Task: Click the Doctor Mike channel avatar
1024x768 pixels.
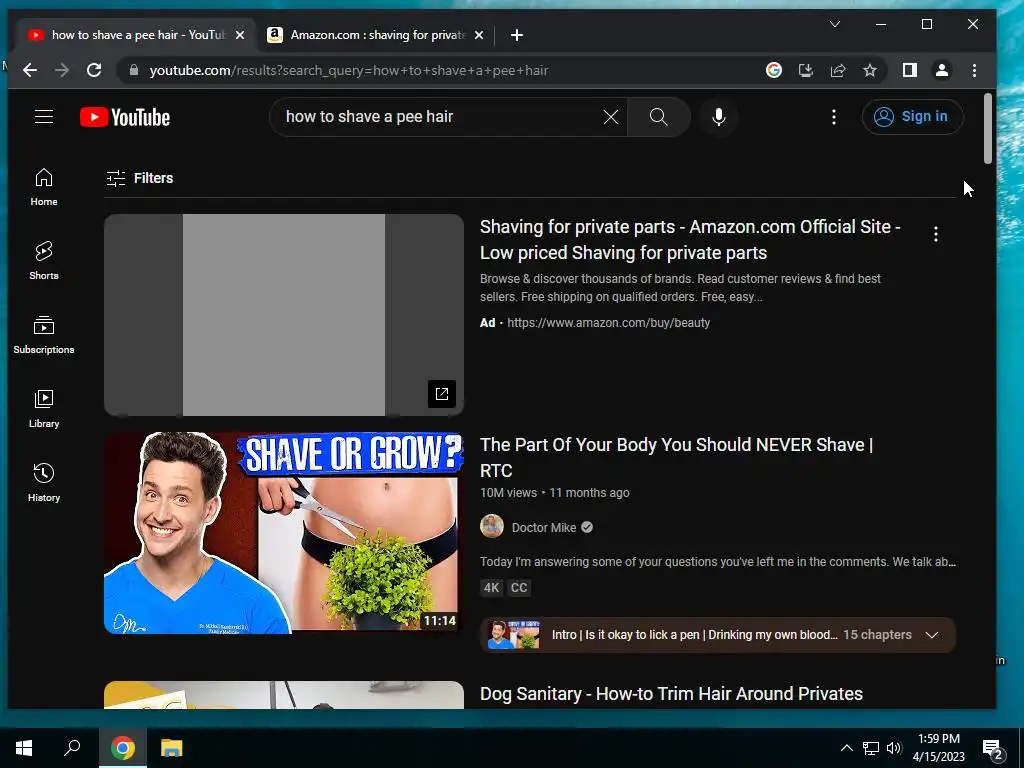Action: [492, 526]
